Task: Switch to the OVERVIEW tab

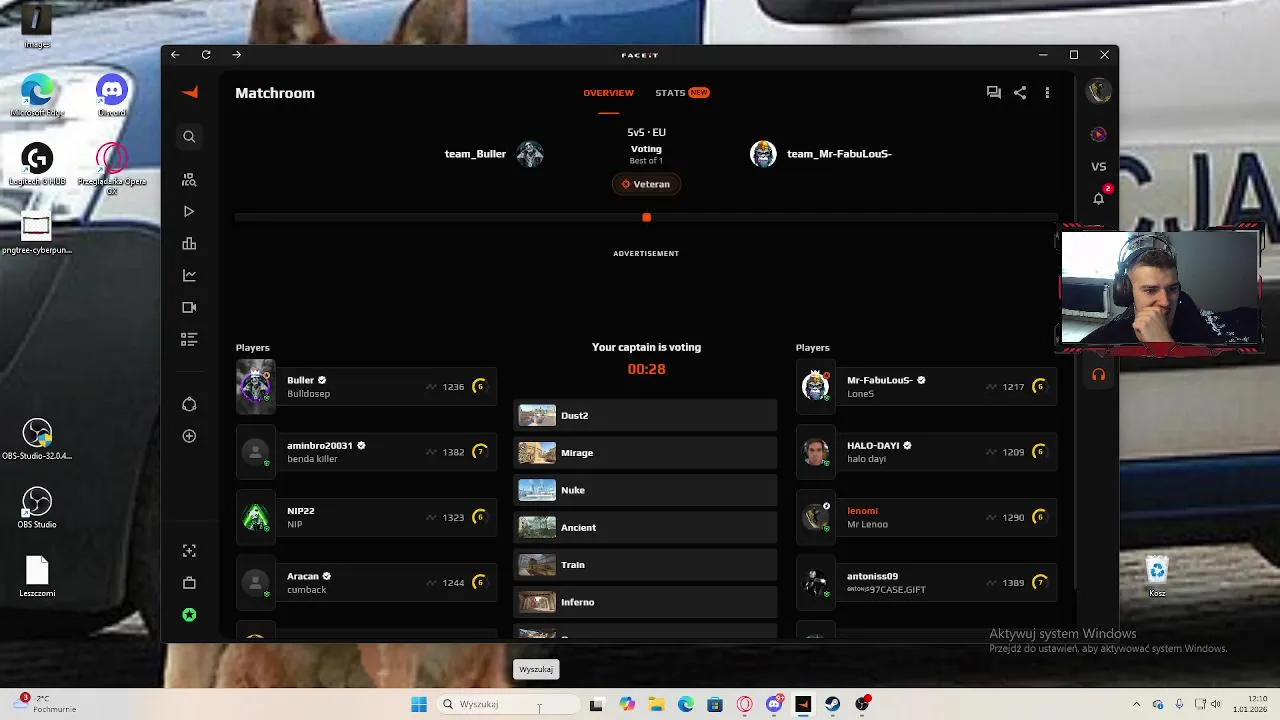Action: click(608, 93)
